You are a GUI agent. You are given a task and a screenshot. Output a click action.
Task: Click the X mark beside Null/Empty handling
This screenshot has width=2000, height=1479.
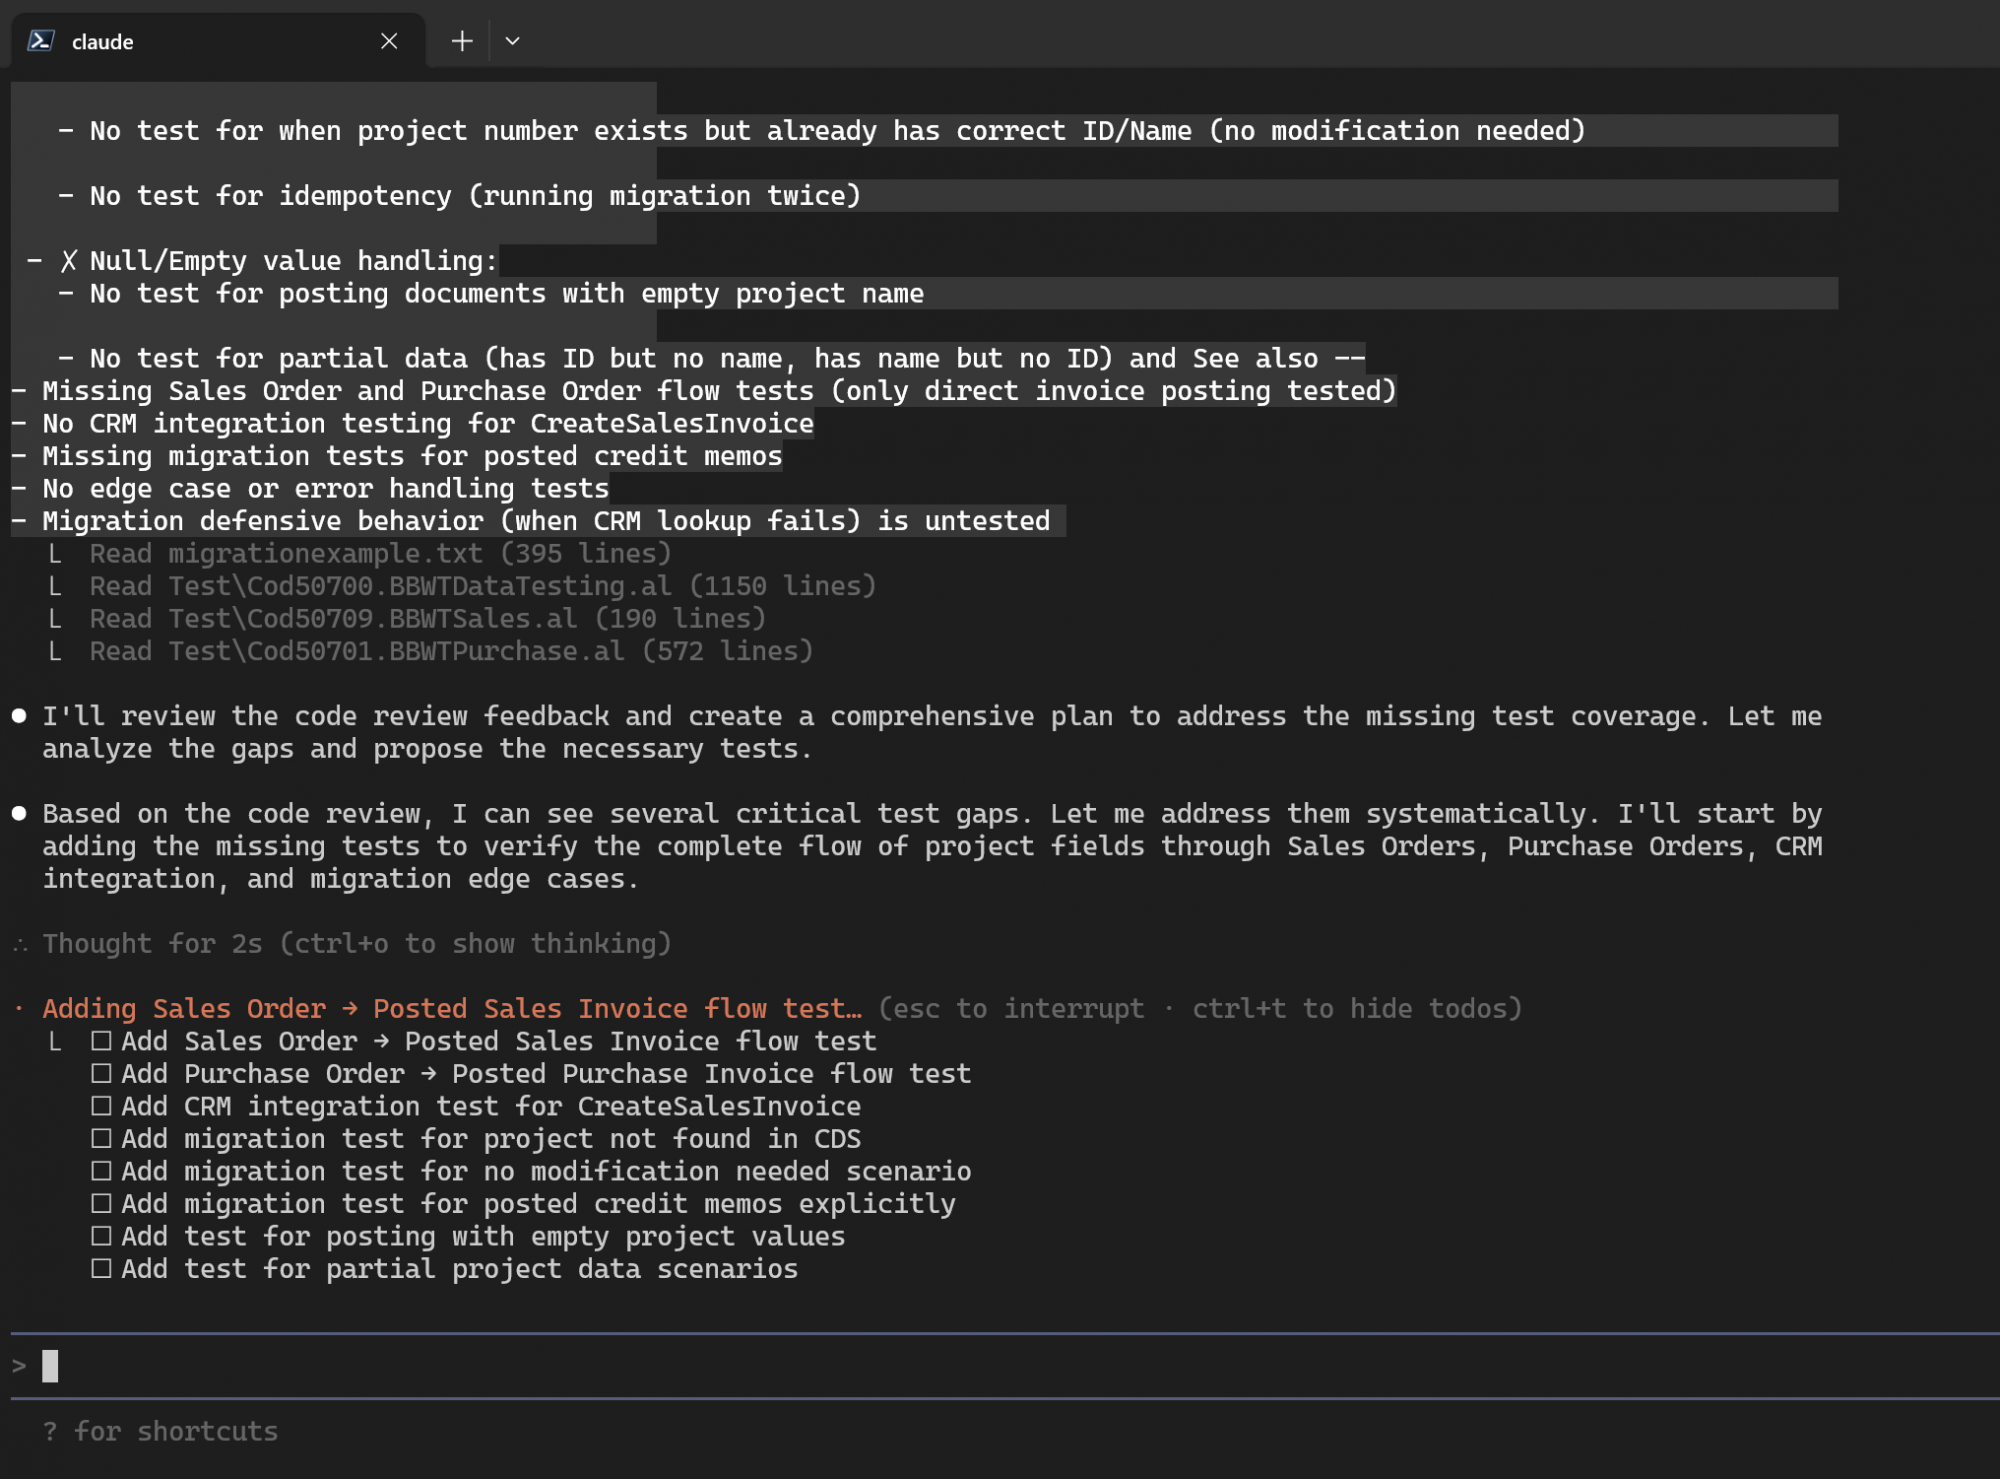(68, 262)
